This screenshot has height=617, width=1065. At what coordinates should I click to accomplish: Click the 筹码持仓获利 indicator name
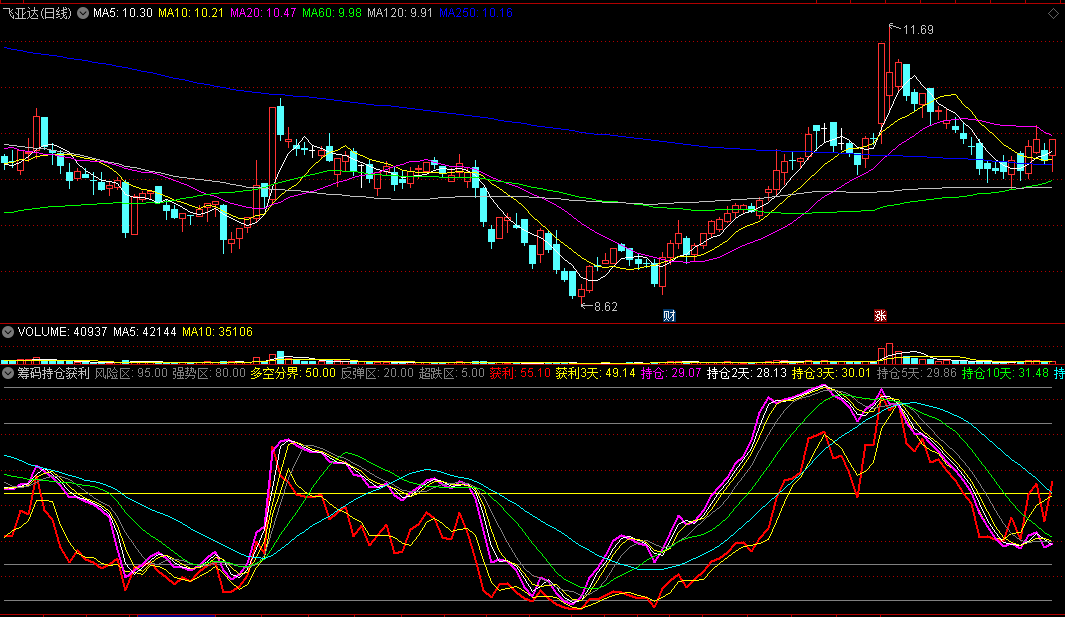pyautogui.click(x=53, y=373)
